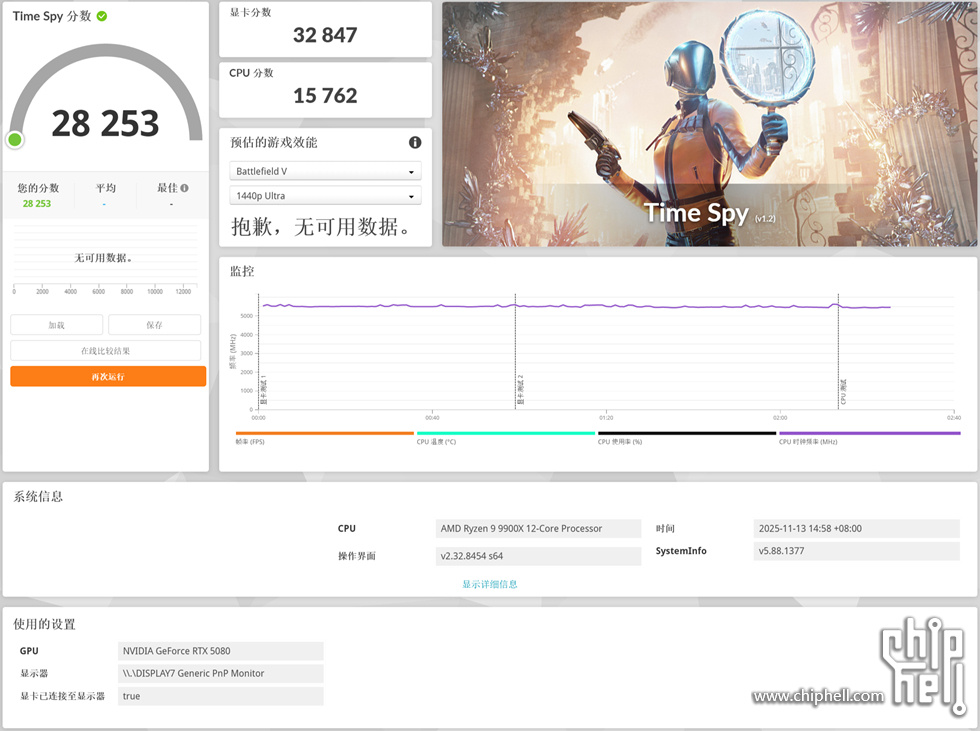Viewport: 980px width, 731px height.
Task: Click the 显卡测试 2 marker in the monitoring chart
Action: (x=520, y=389)
